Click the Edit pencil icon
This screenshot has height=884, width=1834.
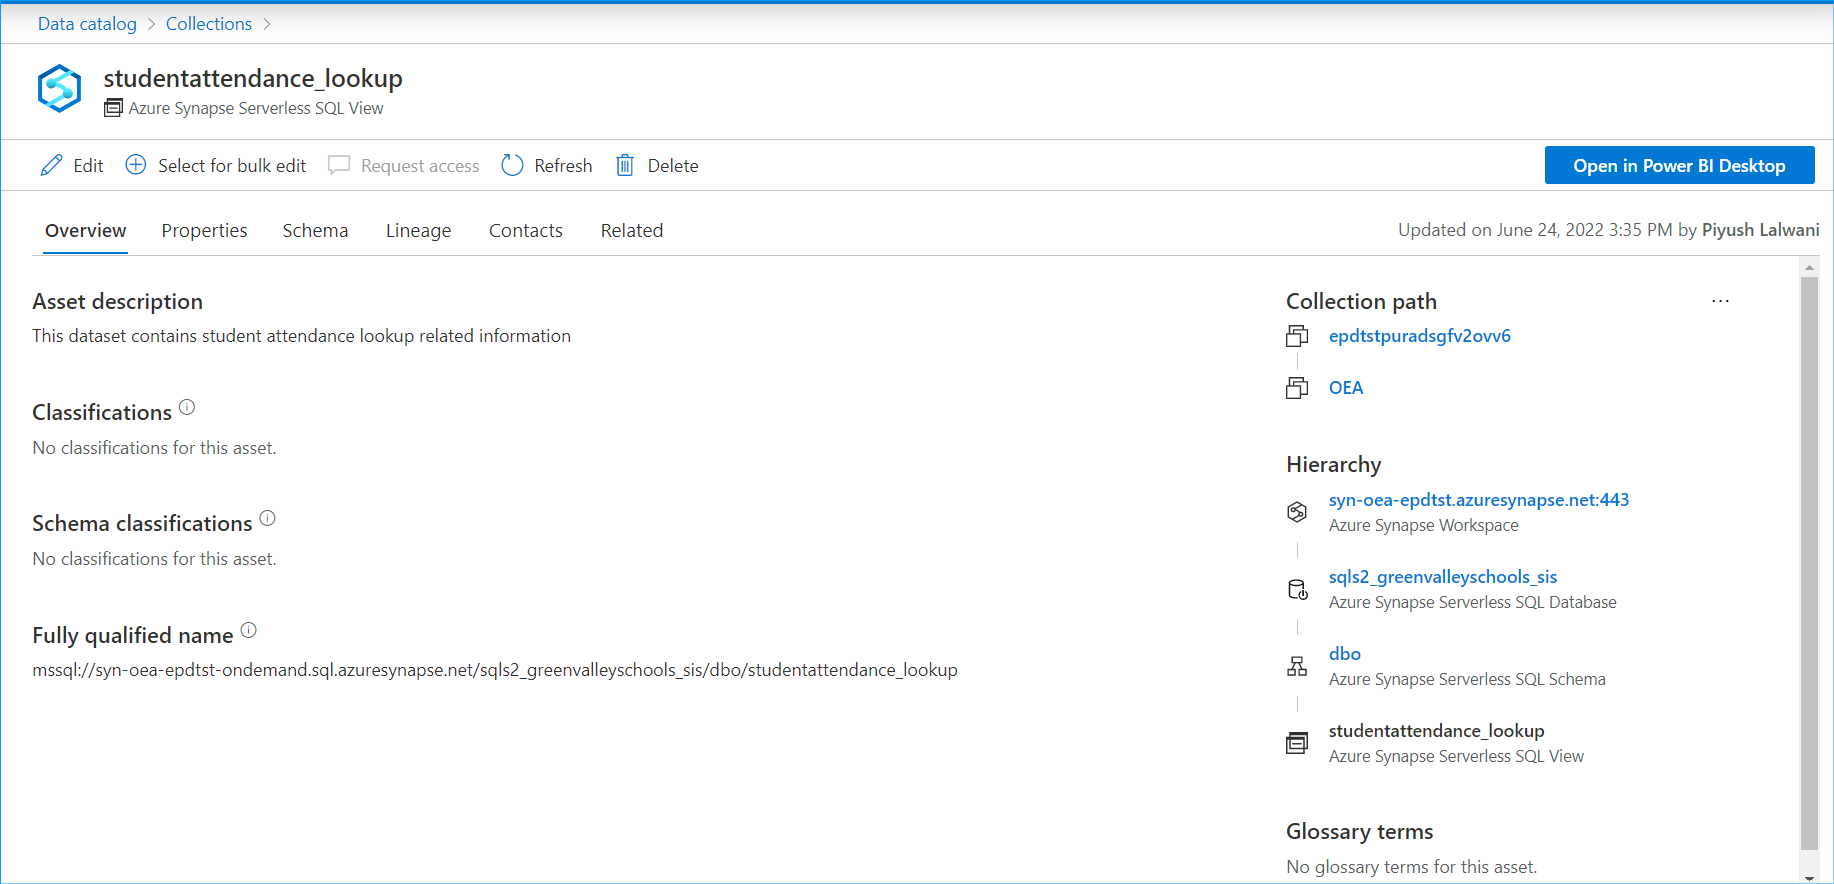point(51,165)
